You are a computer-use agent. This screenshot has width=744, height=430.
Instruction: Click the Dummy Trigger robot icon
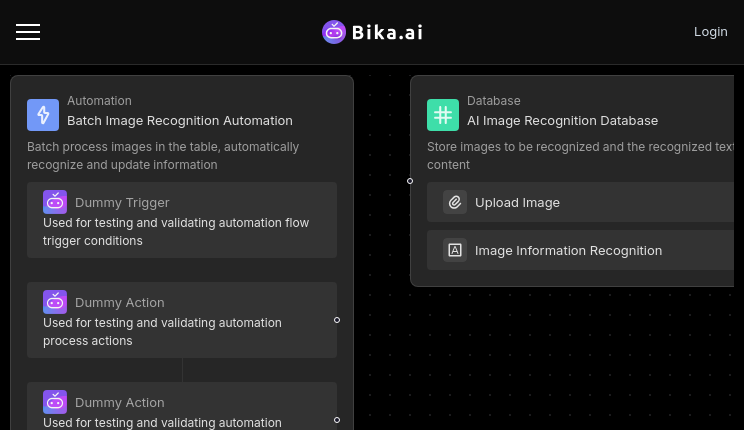(55, 202)
